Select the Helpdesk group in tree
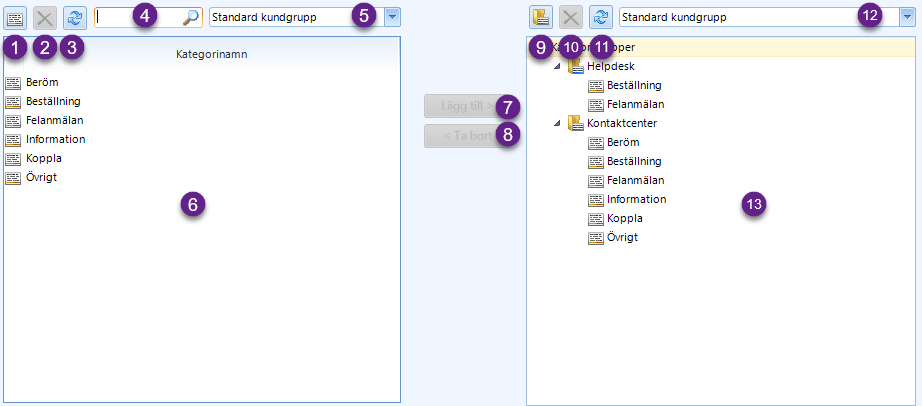 611,66
